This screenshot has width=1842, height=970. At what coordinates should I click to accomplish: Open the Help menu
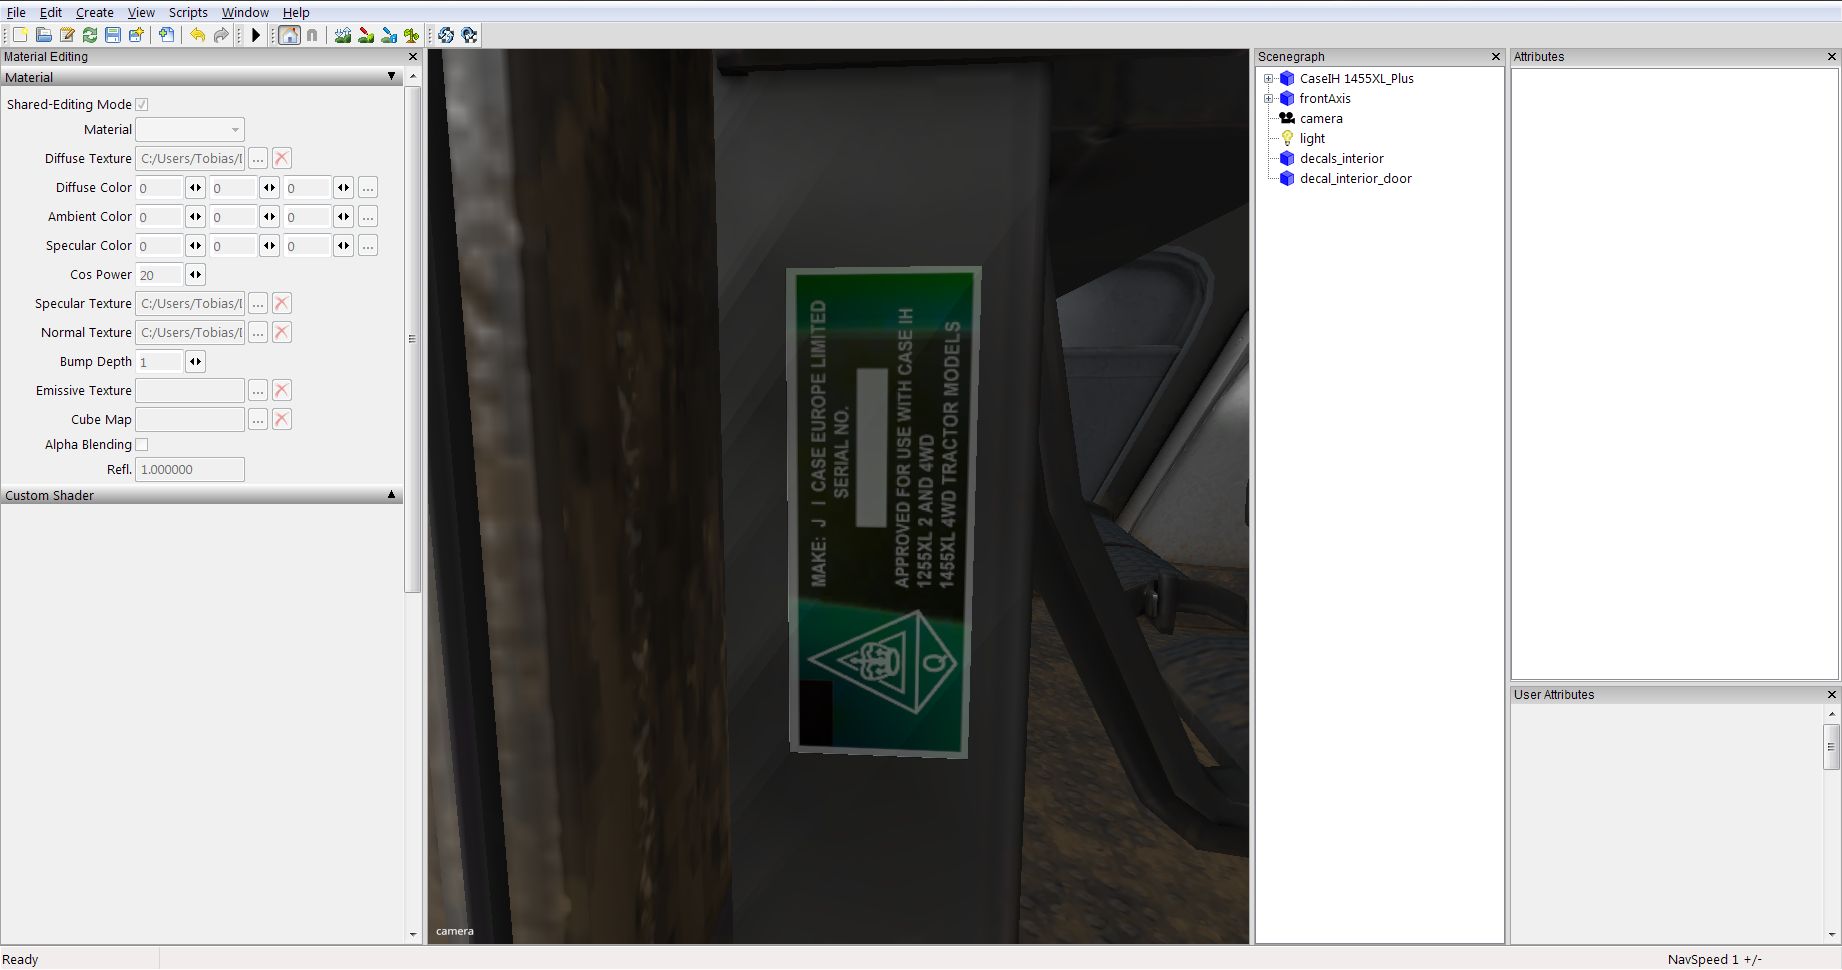coord(296,12)
